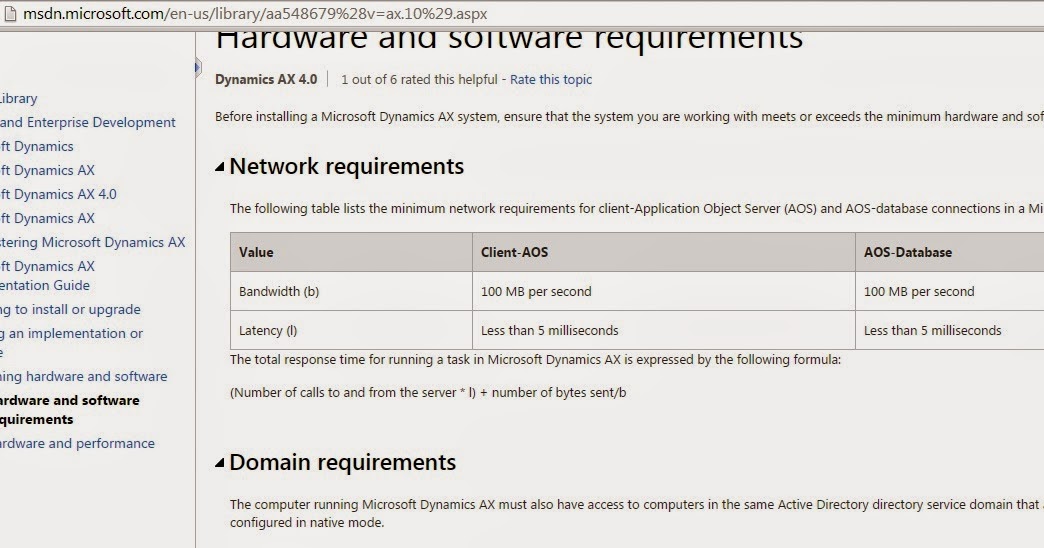Click the Network requirements heading text
This screenshot has height=548, width=1044.
pyautogui.click(x=346, y=166)
